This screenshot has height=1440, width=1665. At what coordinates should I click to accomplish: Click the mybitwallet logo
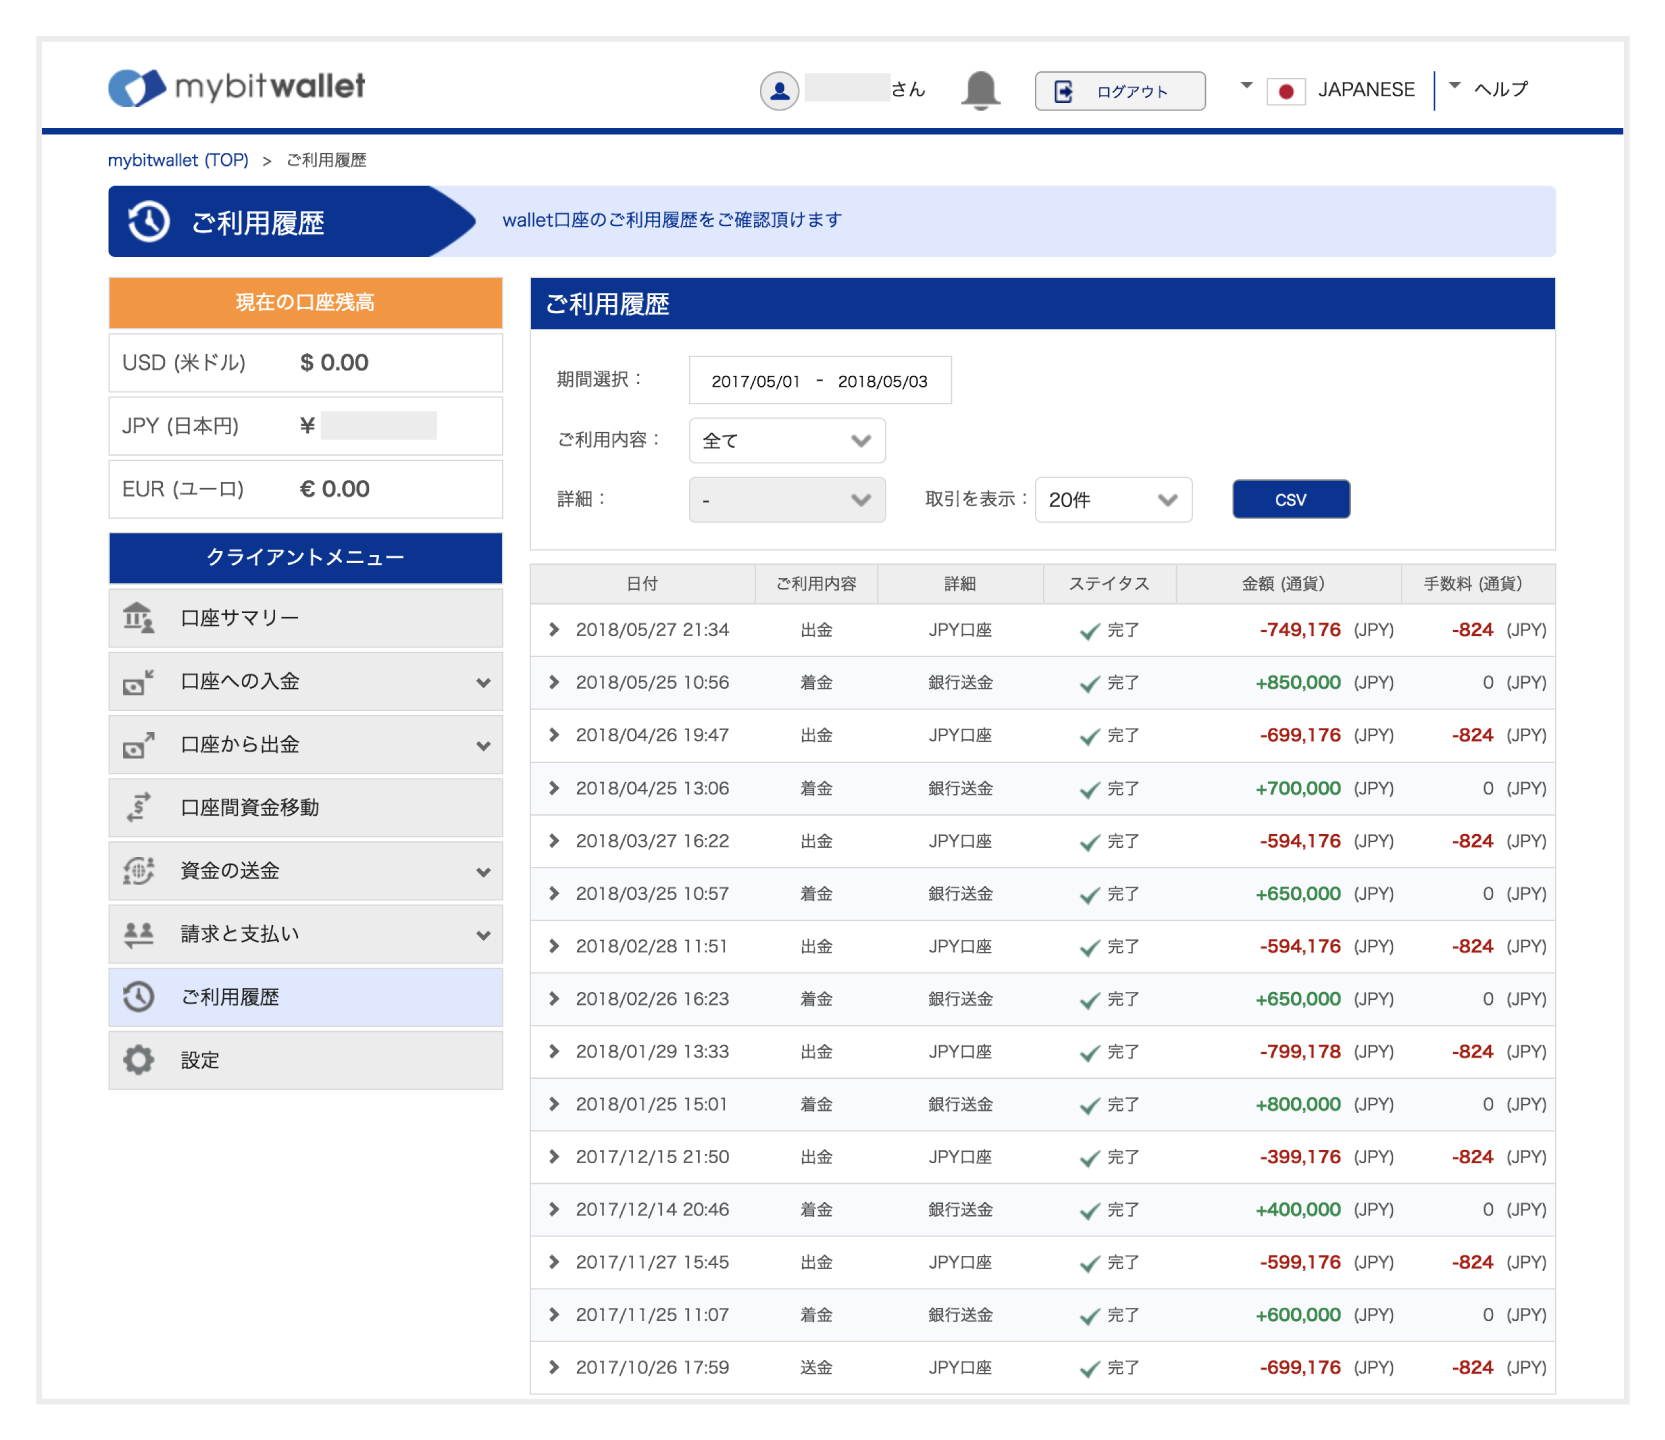point(237,87)
